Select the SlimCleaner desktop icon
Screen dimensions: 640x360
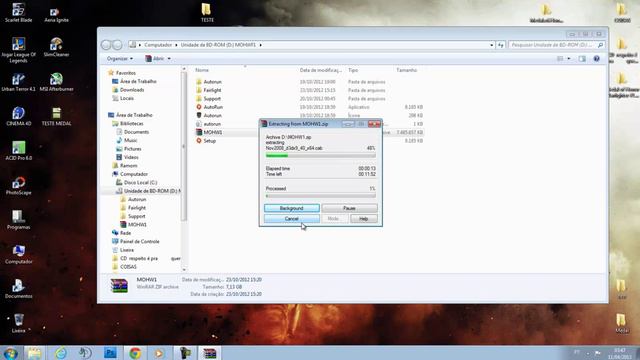(x=56, y=47)
